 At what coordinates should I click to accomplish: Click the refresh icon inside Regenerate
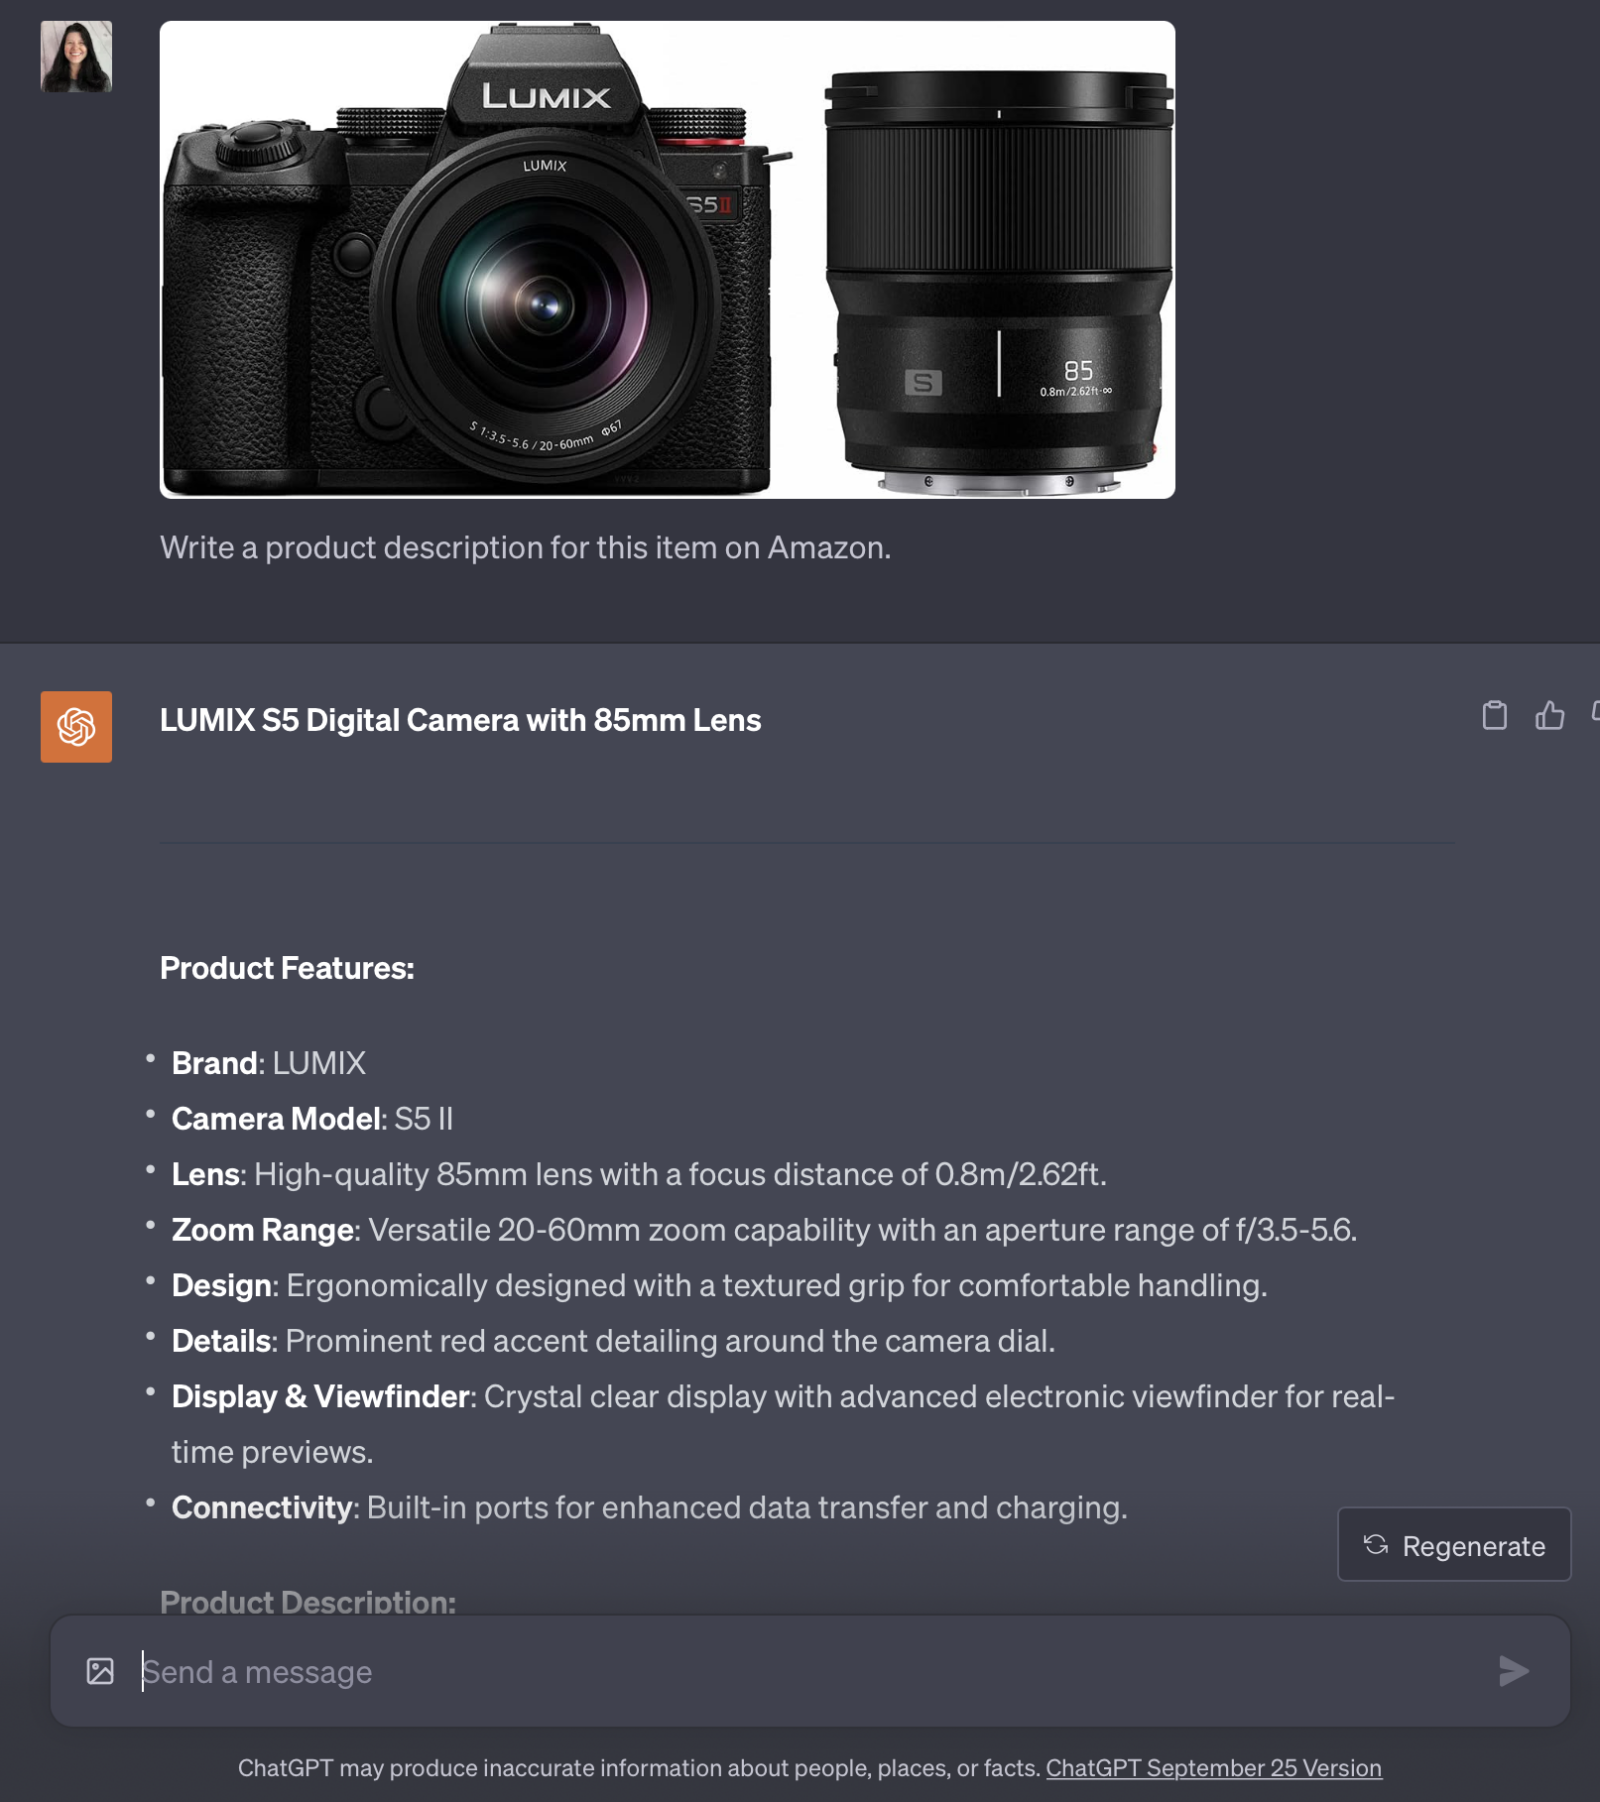1376,1545
